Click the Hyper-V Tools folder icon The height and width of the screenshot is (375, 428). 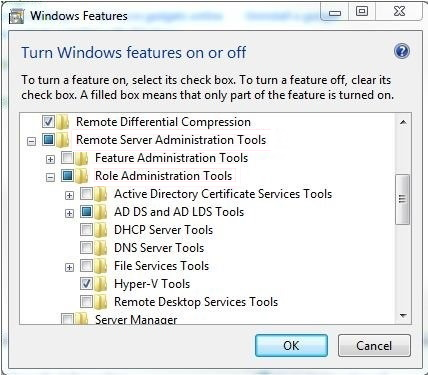101,284
